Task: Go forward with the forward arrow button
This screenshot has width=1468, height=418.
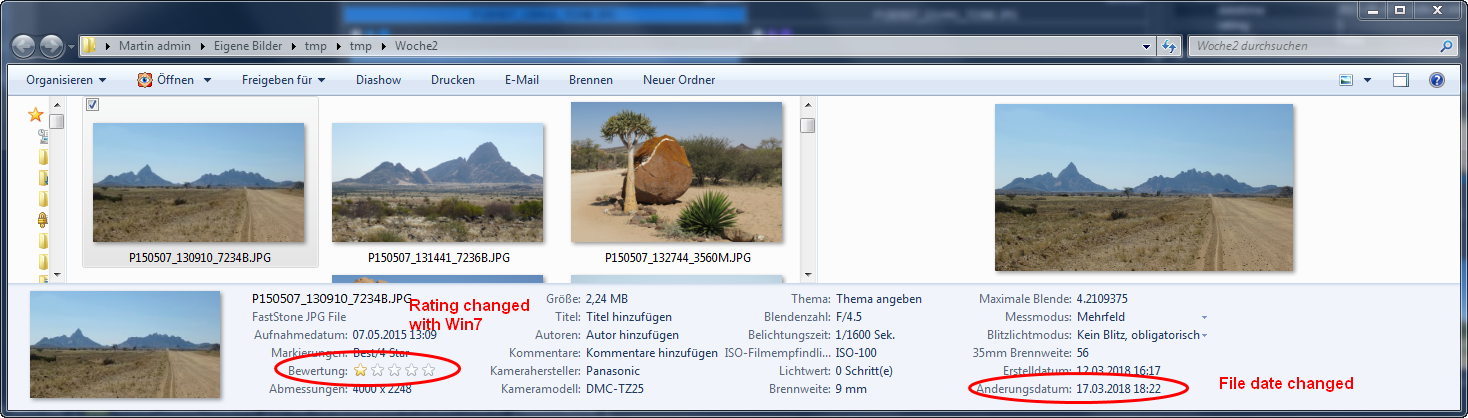Action: 51,46
